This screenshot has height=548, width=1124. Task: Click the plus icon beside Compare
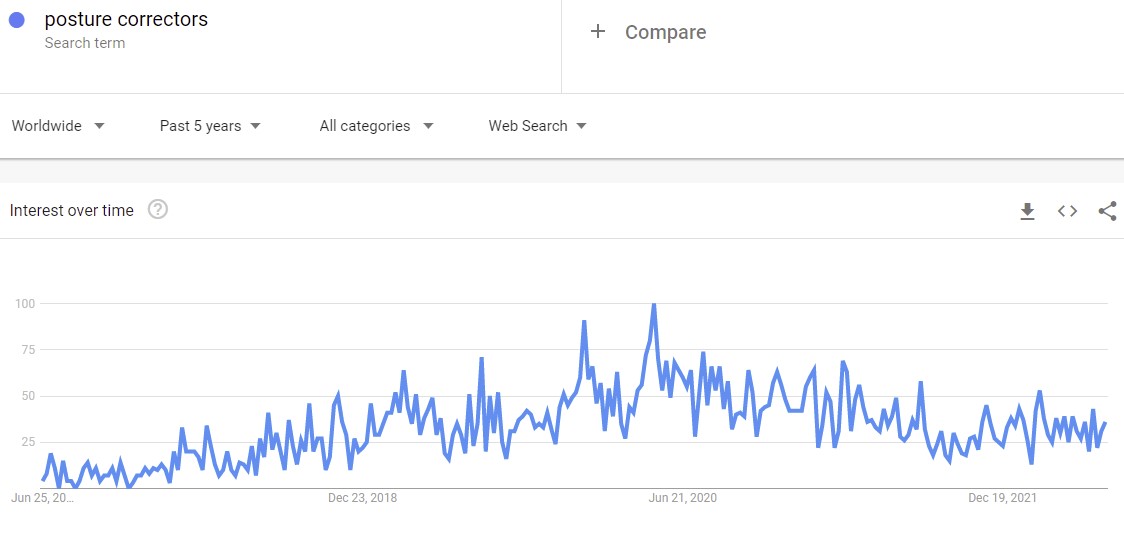[x=598, y=32]
